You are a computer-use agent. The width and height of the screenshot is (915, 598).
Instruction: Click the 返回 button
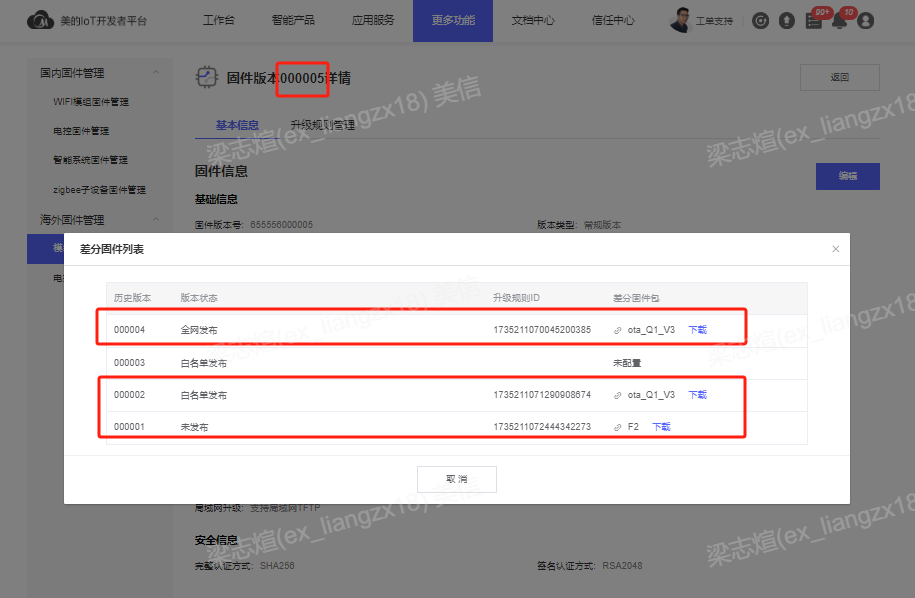pos(840,77)
